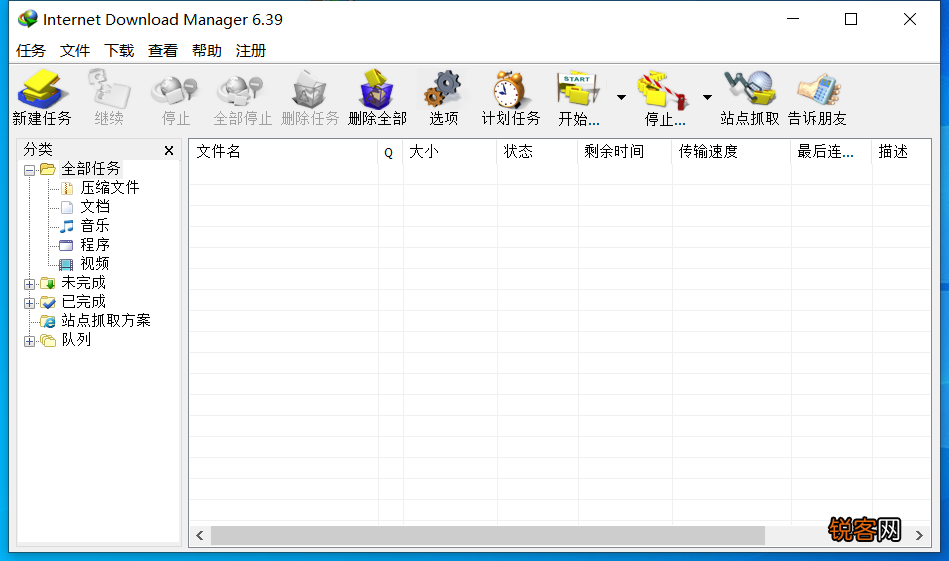Click the horizontal scrollbar left arrow
This screenshot has width=949, height=561.
200,536
